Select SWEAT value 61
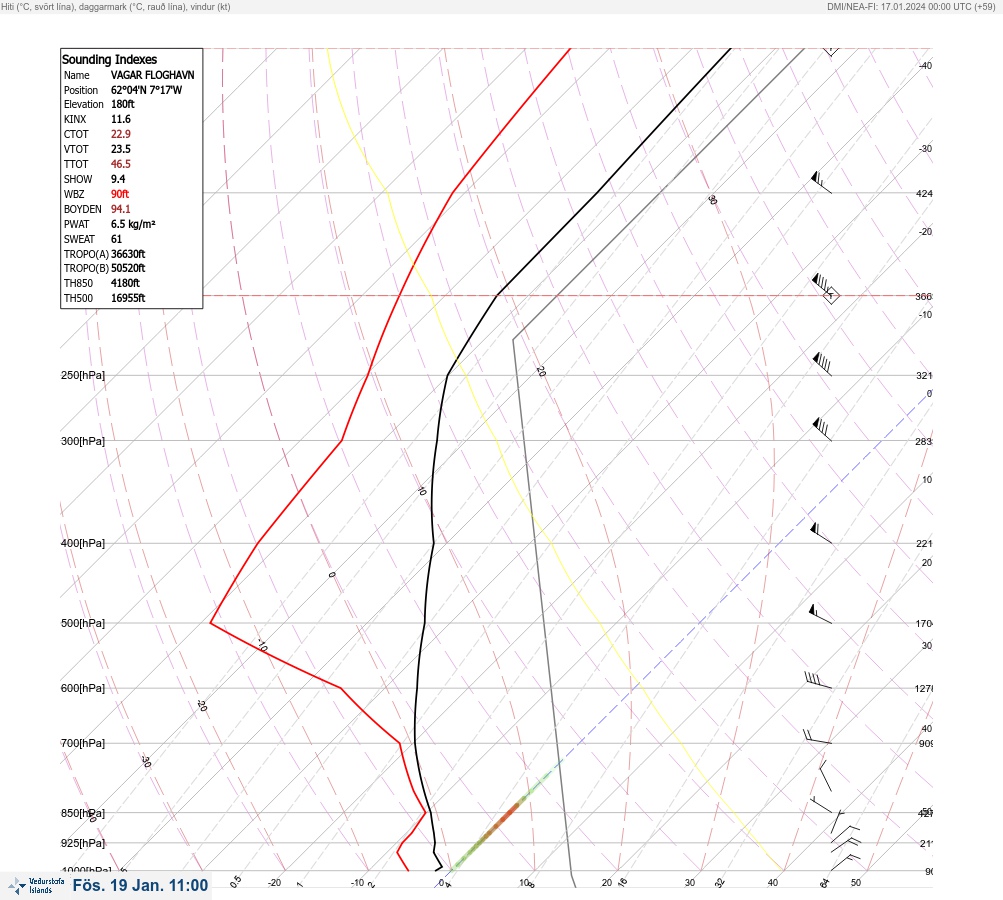Image resolution: width=1003 pixels, height=900 pixels. (116, 239)
